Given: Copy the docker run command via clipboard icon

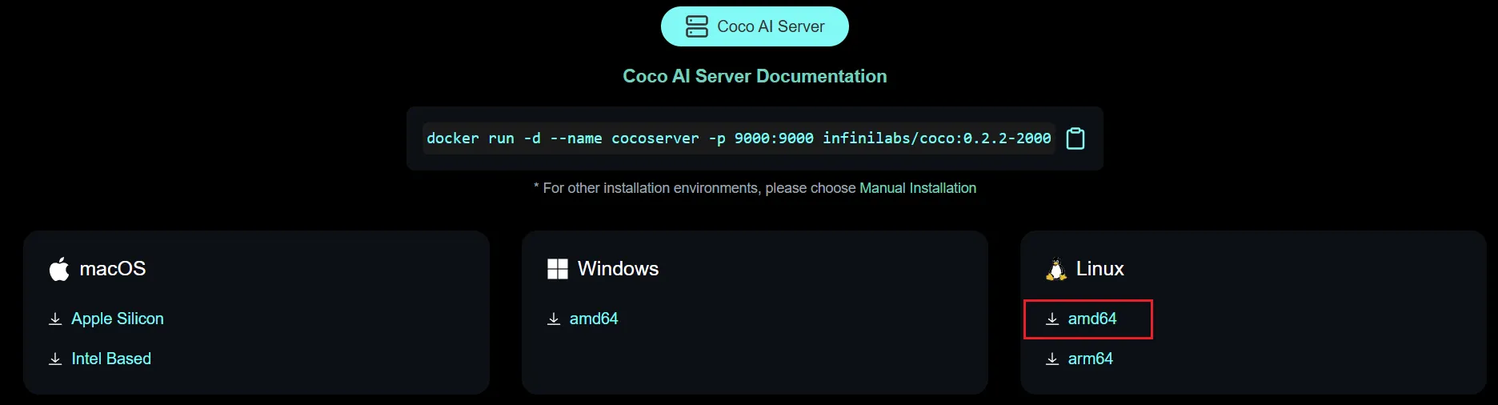Looking at the screenshot, I should tap(1075, 138).
